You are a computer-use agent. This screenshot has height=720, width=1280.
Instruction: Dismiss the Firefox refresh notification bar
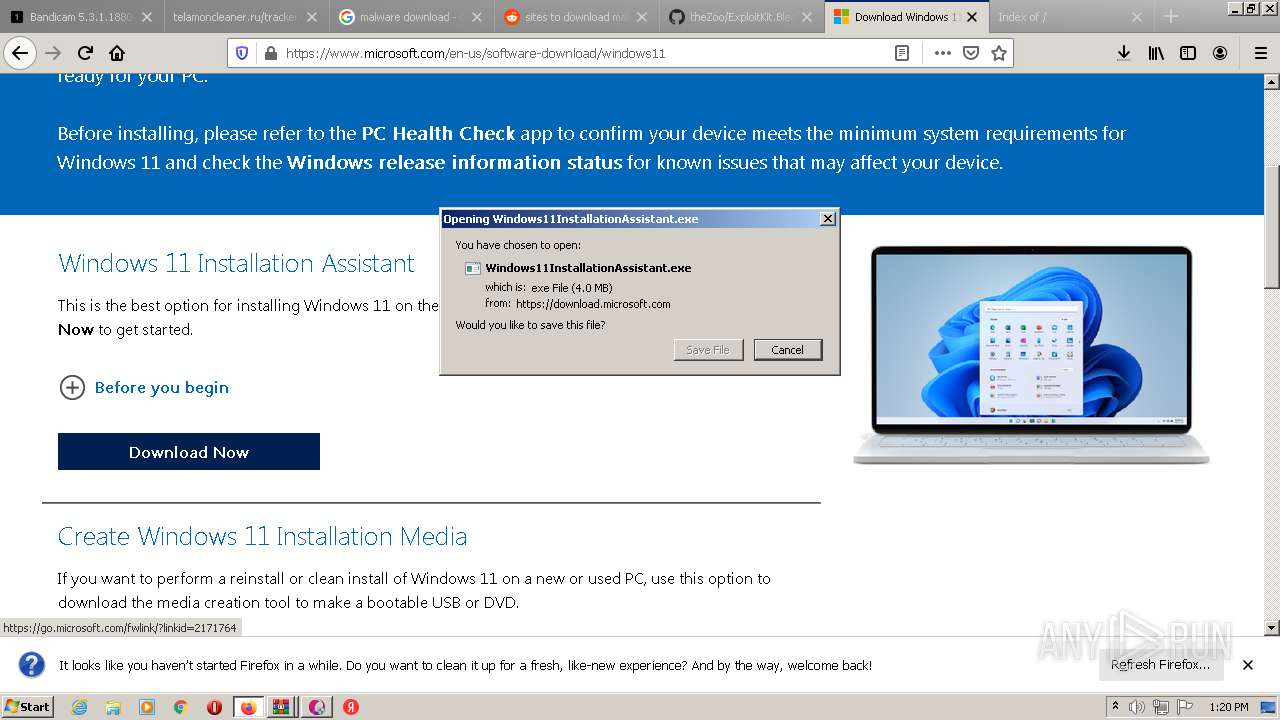[x=1248, y=665]
